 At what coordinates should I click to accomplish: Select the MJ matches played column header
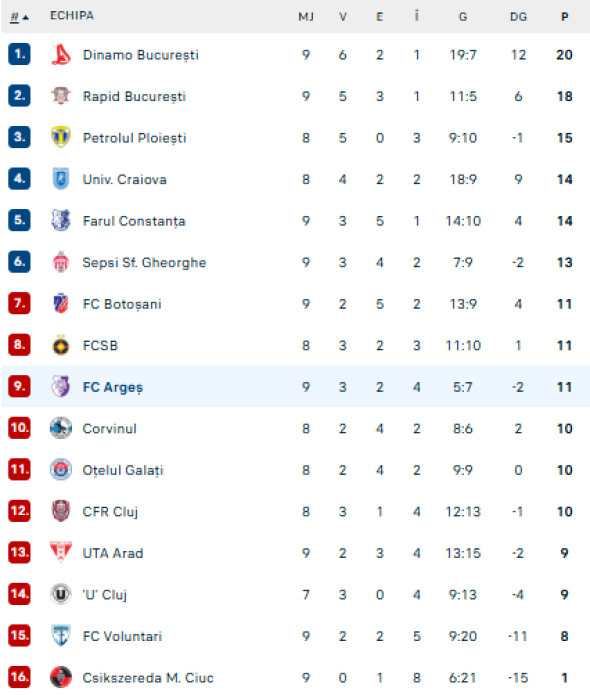[x=306, y=17]
